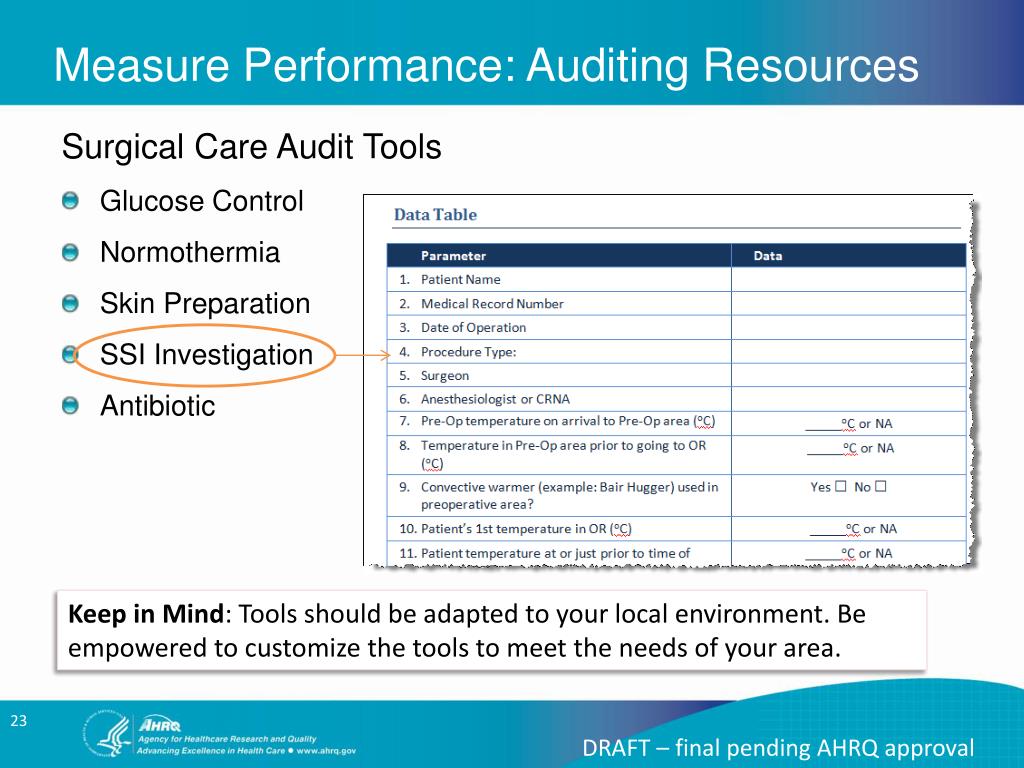Click the Keep in Mind callout box
Image resolution: width=1024 pixels, height=768 pixels.
(491, 630)
